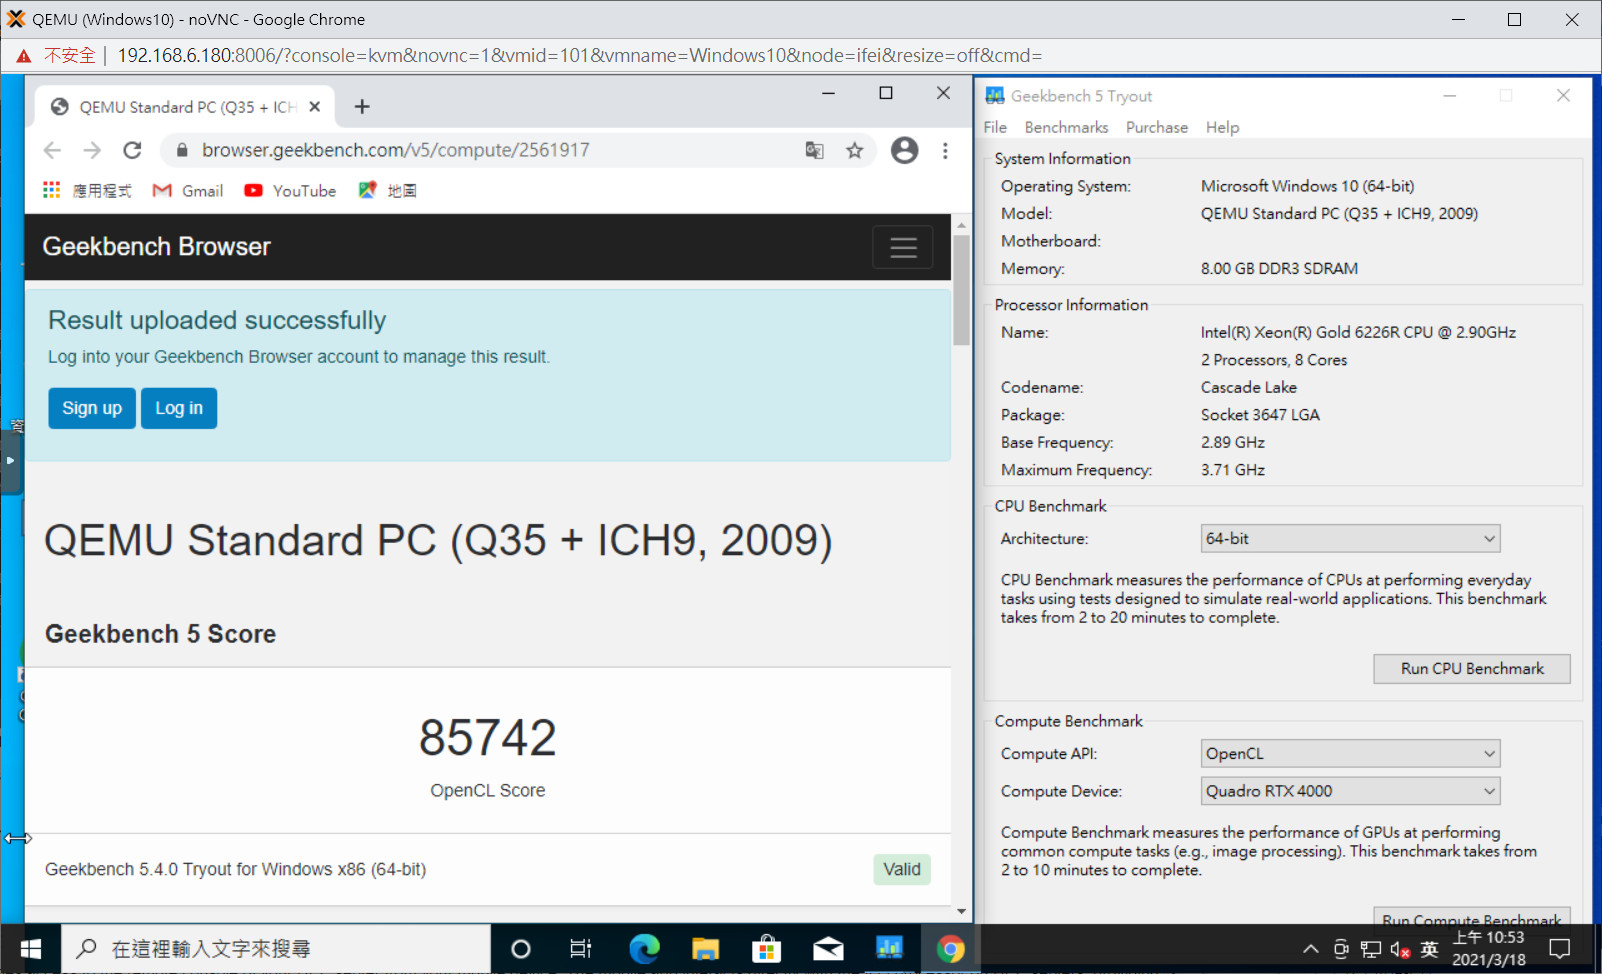Screen dimensions: 1602x974
Task: Click the Task View taskbar icon
Action: pyautogui.click(x=581, y=948)
